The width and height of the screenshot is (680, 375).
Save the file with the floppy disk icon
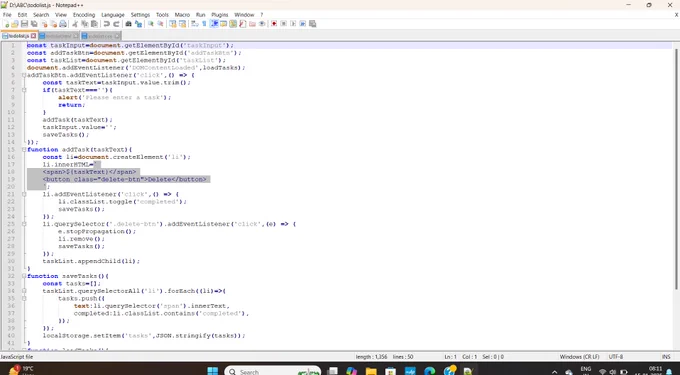point(24,23)
